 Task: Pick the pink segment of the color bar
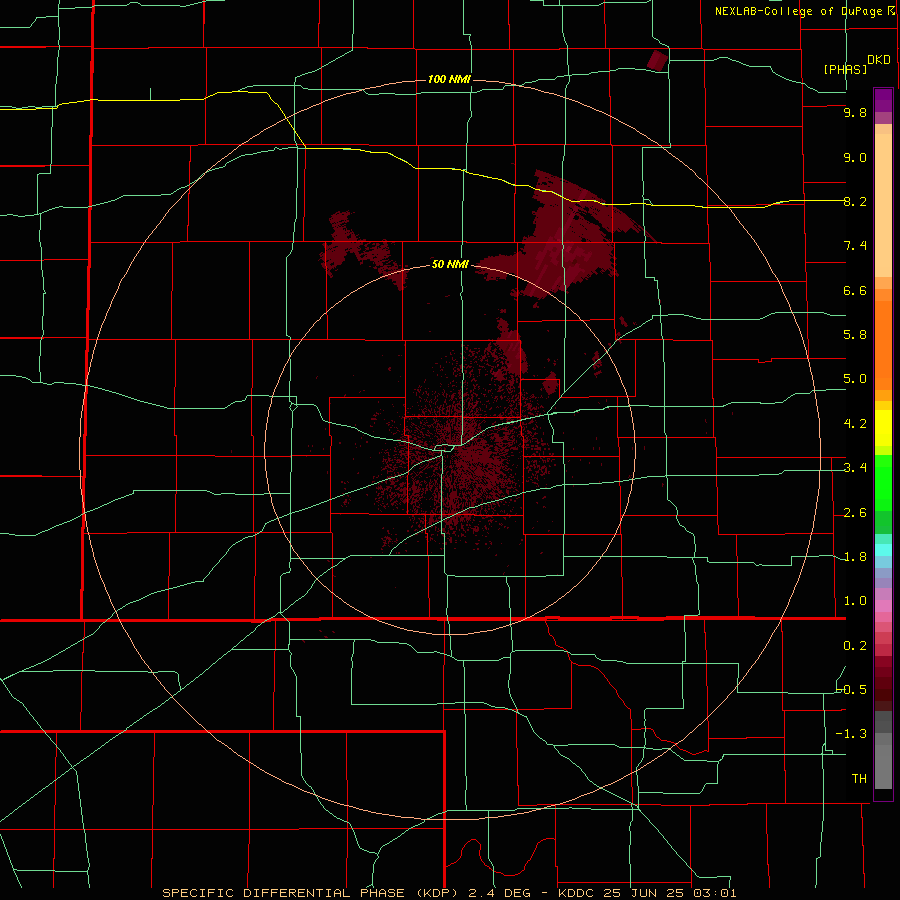click(x=883, y=606)
